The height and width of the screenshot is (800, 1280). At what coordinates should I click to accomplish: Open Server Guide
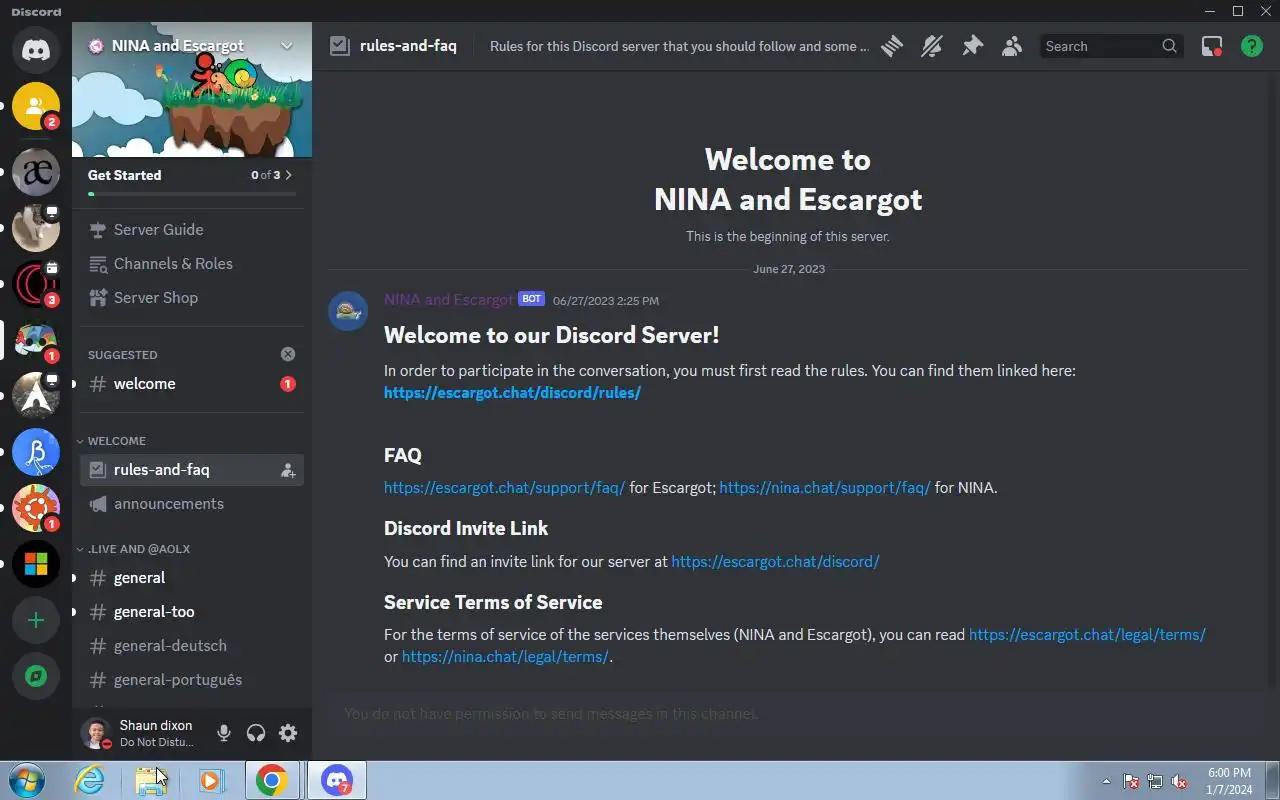(x=192, y=230)
